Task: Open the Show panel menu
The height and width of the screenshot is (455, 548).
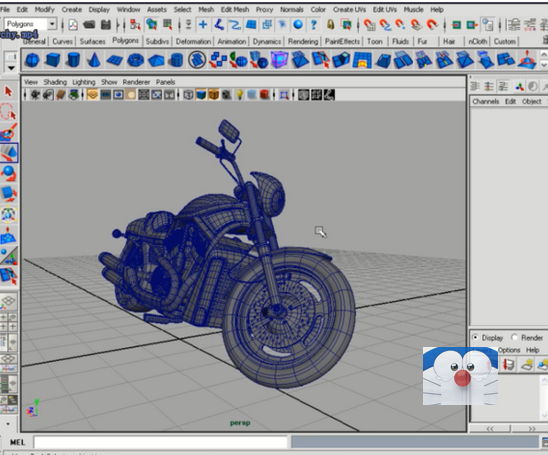Action: 109,82
